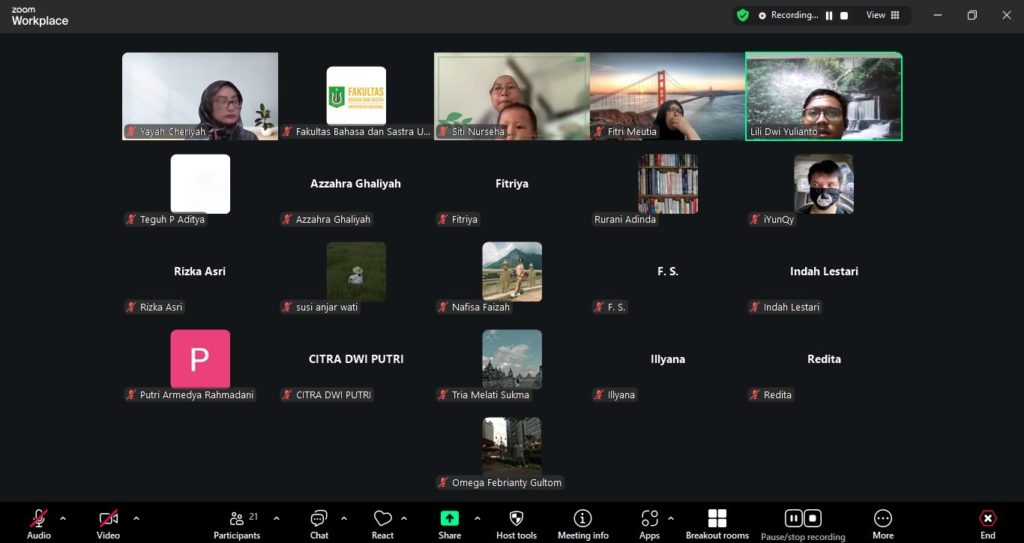Pause the recording in top bar
This screenshot has width=1024, height=543.
coord(829,15)
